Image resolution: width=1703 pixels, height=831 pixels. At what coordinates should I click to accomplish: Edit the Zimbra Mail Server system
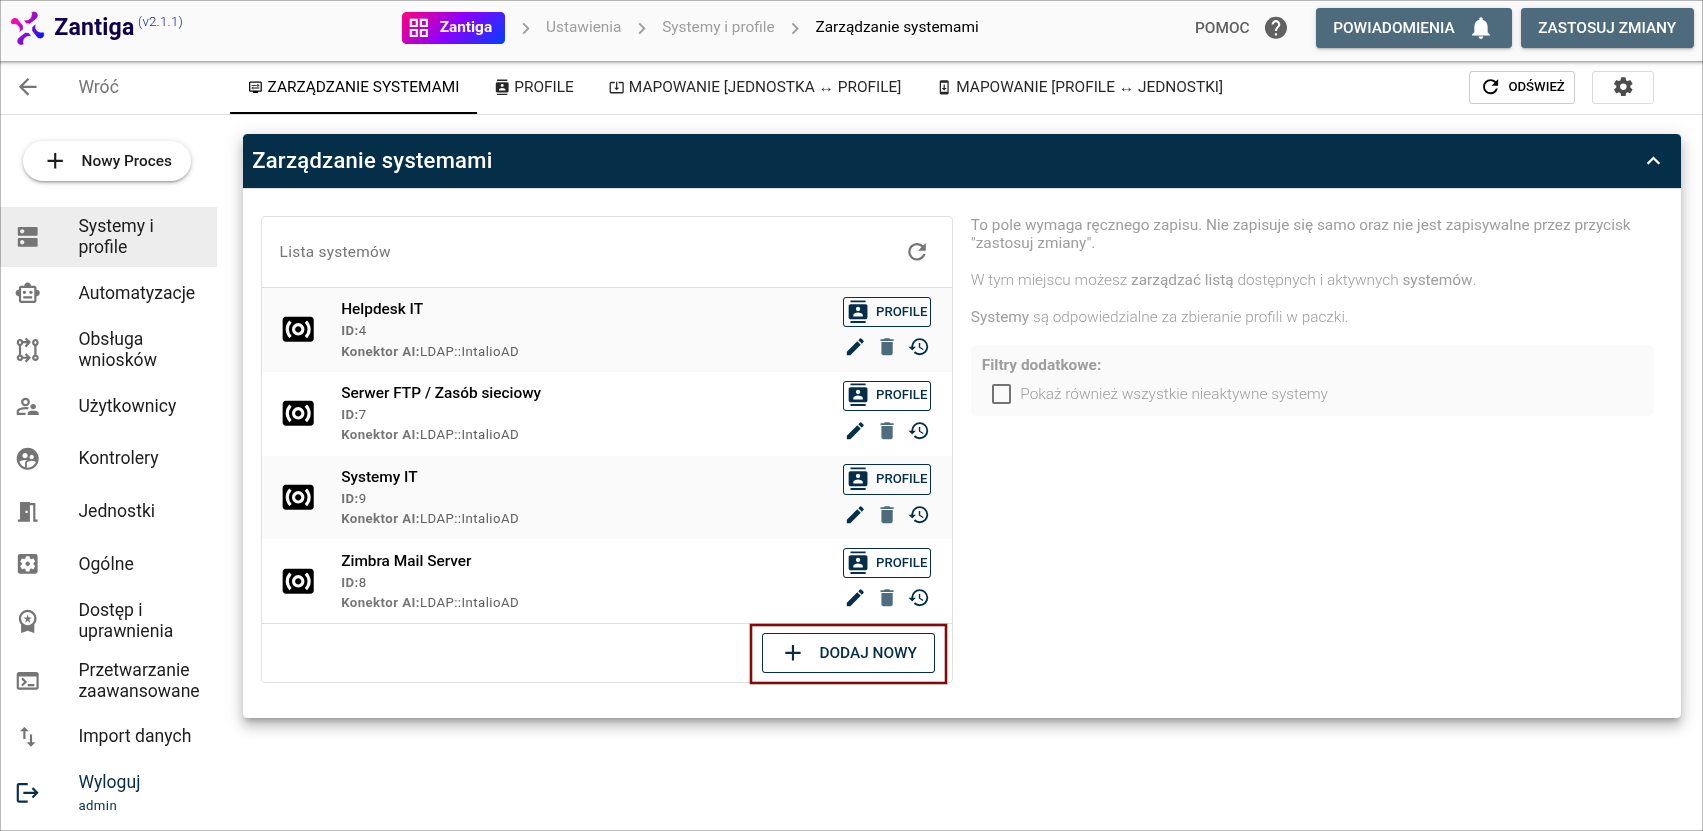pos(855,598)
